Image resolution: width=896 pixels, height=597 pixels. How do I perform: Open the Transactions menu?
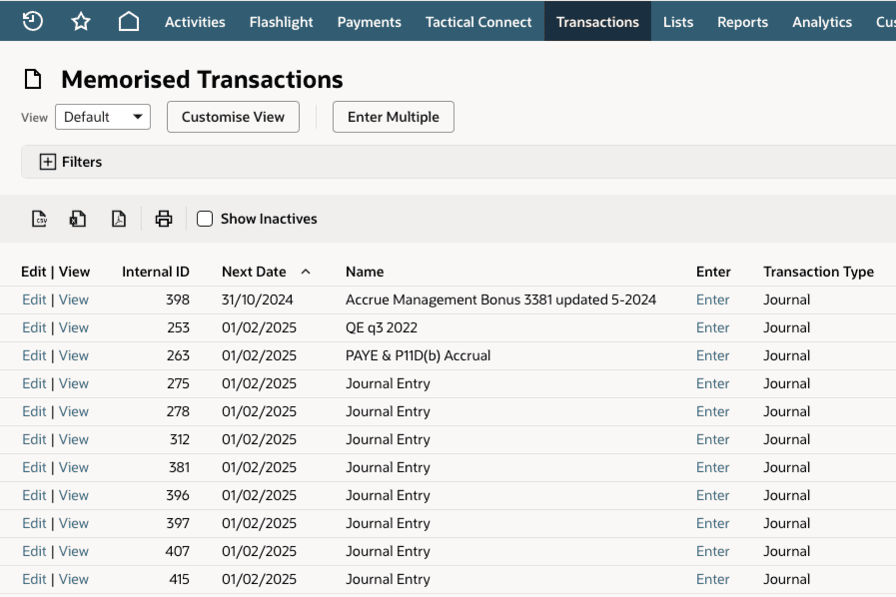coord(598,22)
